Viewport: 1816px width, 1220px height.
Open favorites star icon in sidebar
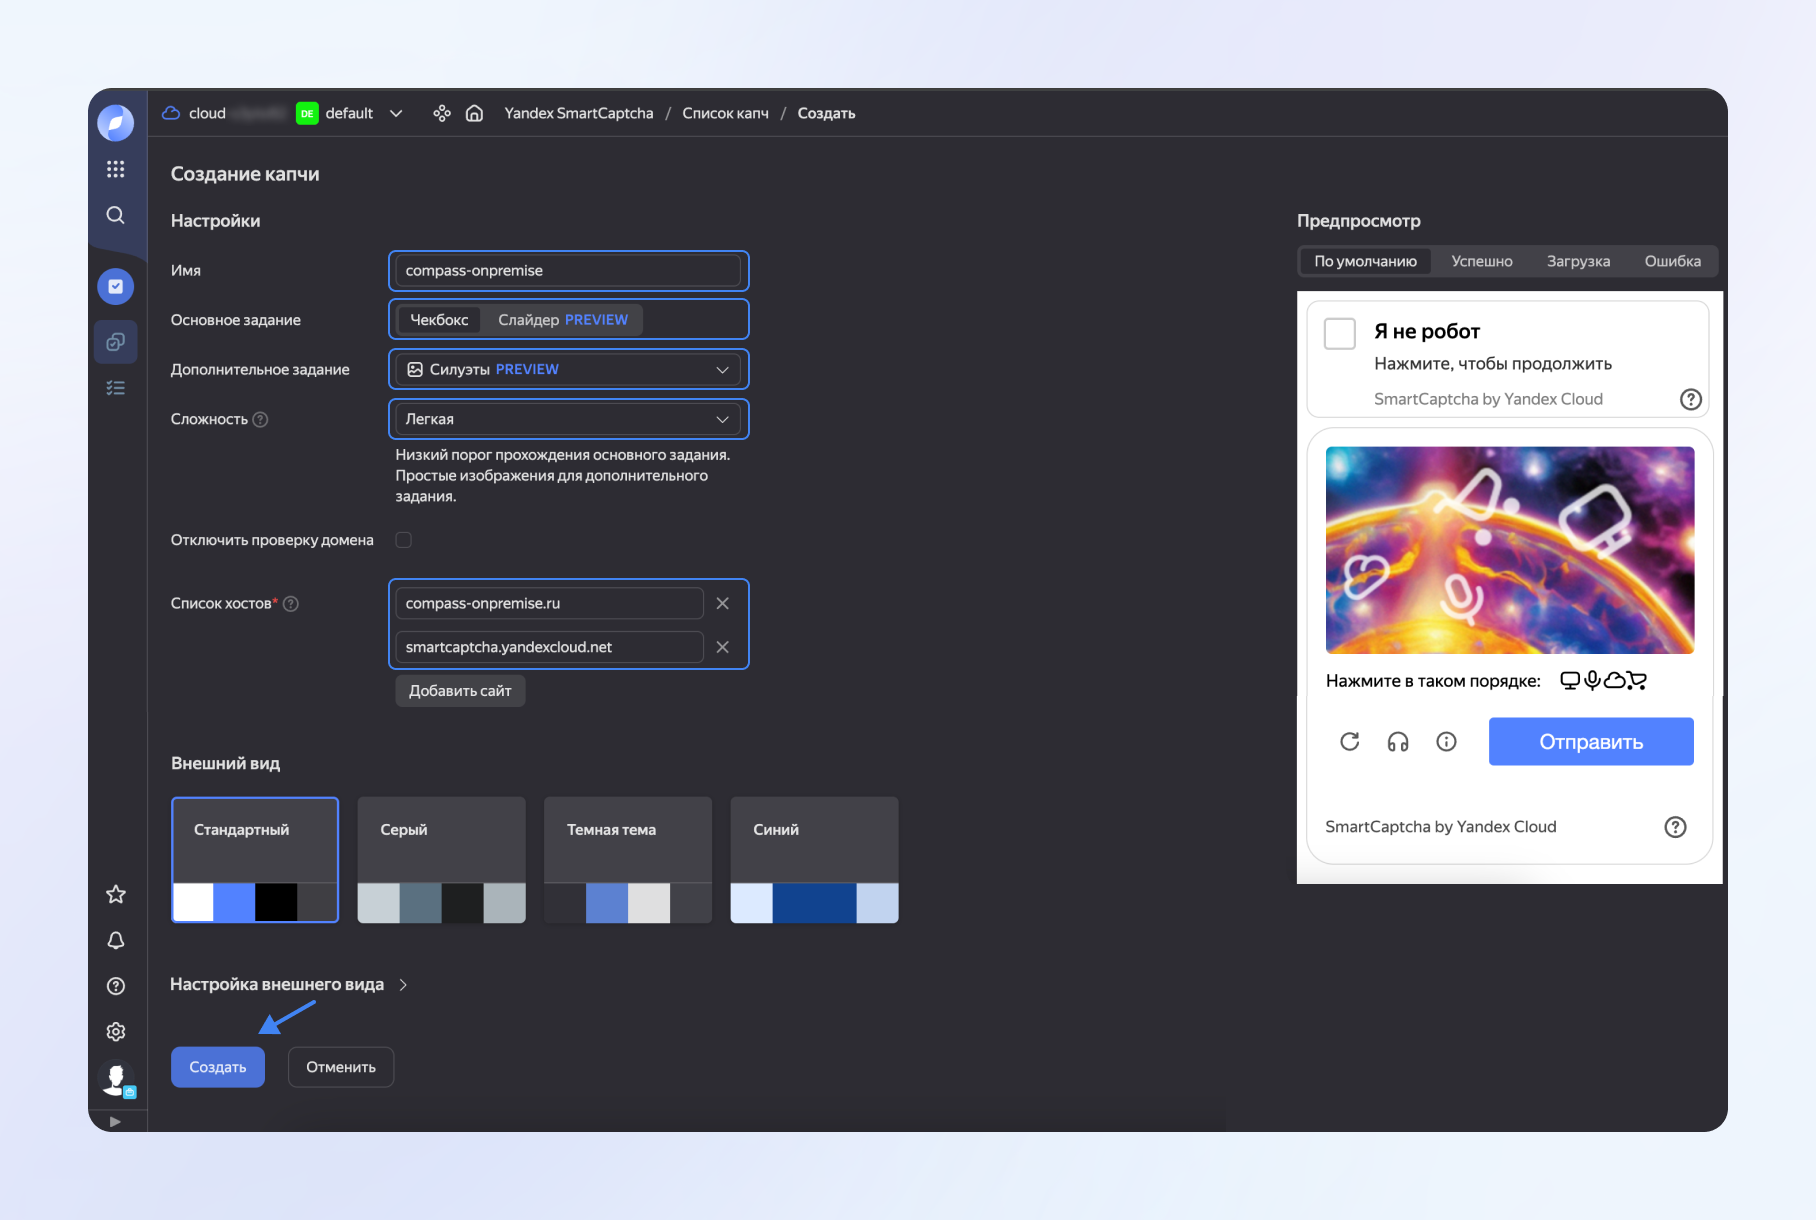(x=116, y=894)
